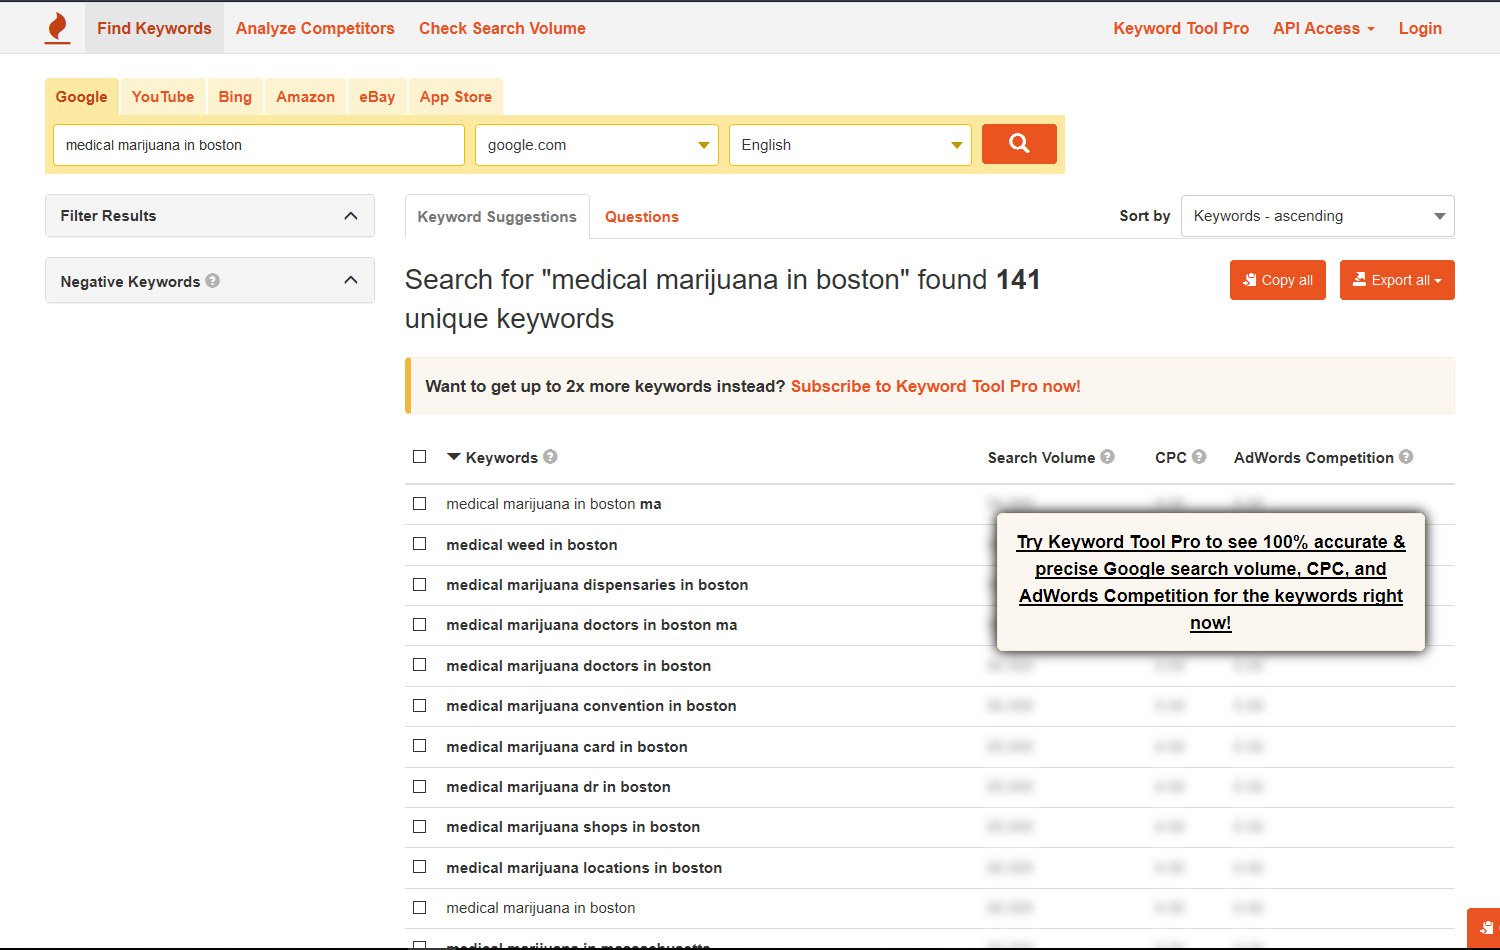Click help icon next to CPC header

click(1199, 457)
